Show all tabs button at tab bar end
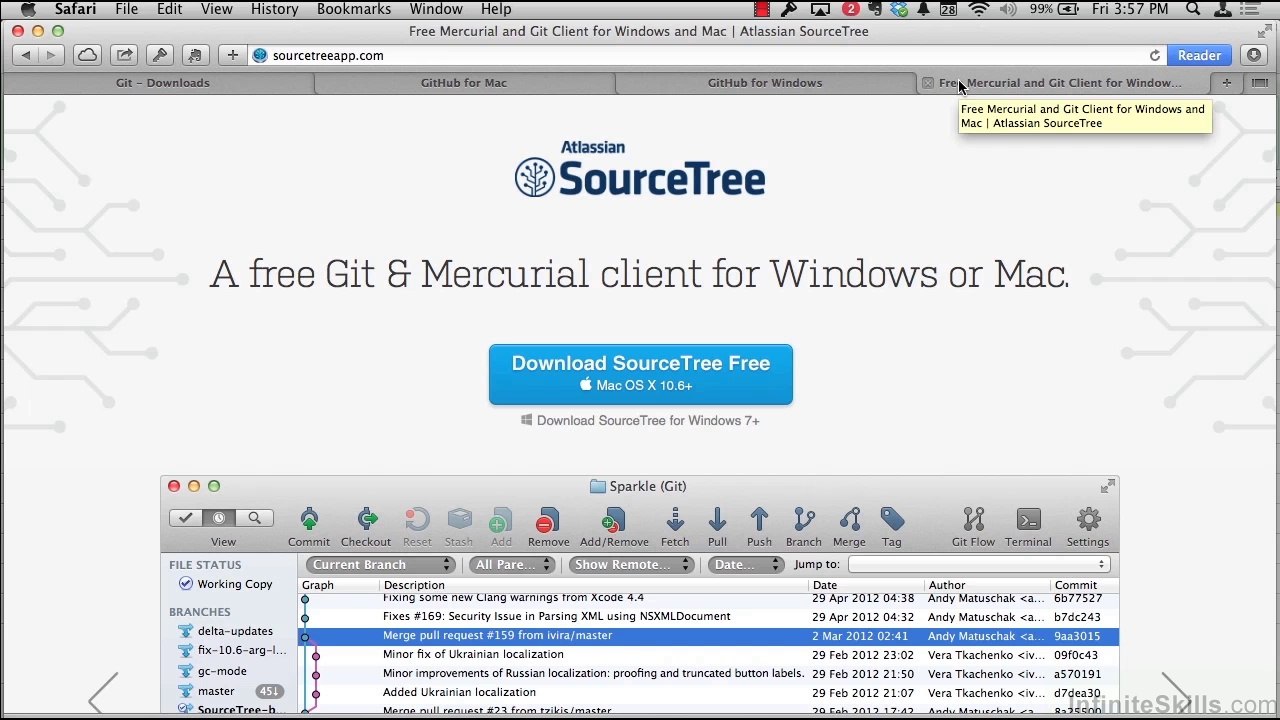Screen dimensions: 1280x720 click(x=1260, y=83)
